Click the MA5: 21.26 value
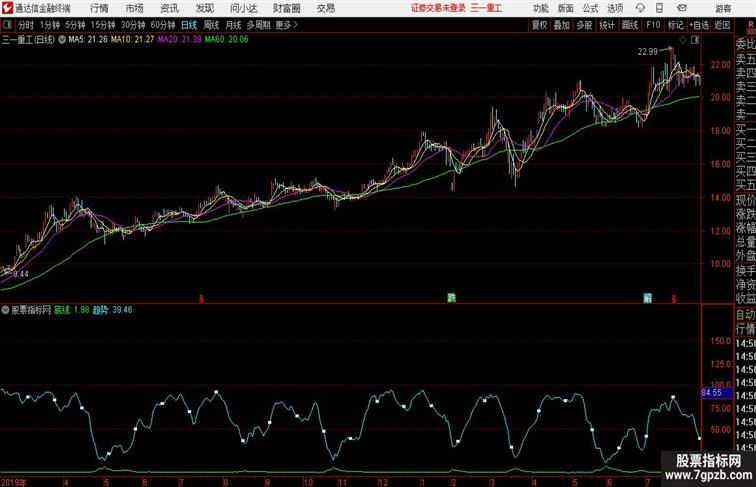The width and height of the screenshot is (756, 487). 88,40
